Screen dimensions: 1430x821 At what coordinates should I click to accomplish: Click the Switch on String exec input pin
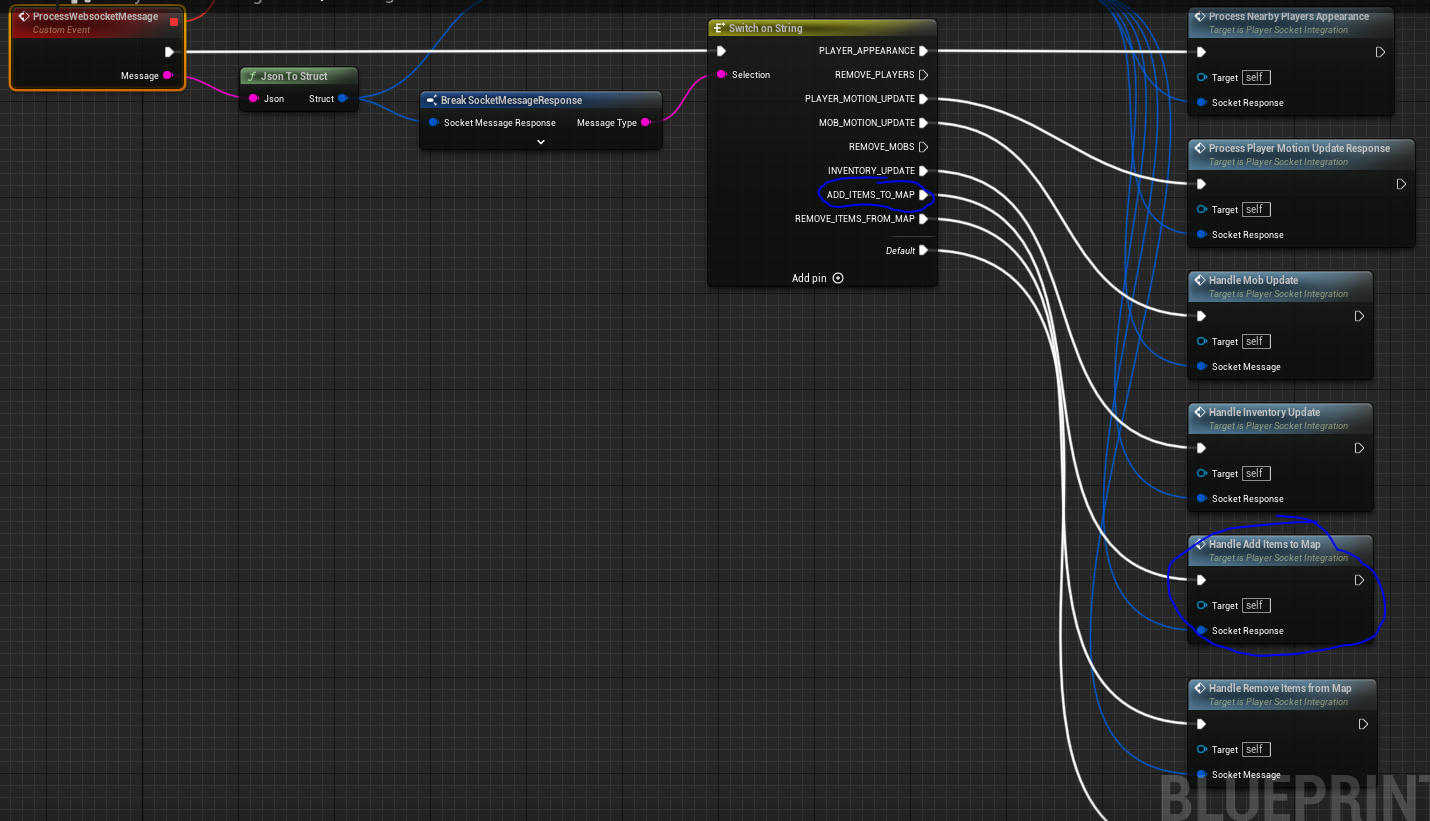(721, 51)
